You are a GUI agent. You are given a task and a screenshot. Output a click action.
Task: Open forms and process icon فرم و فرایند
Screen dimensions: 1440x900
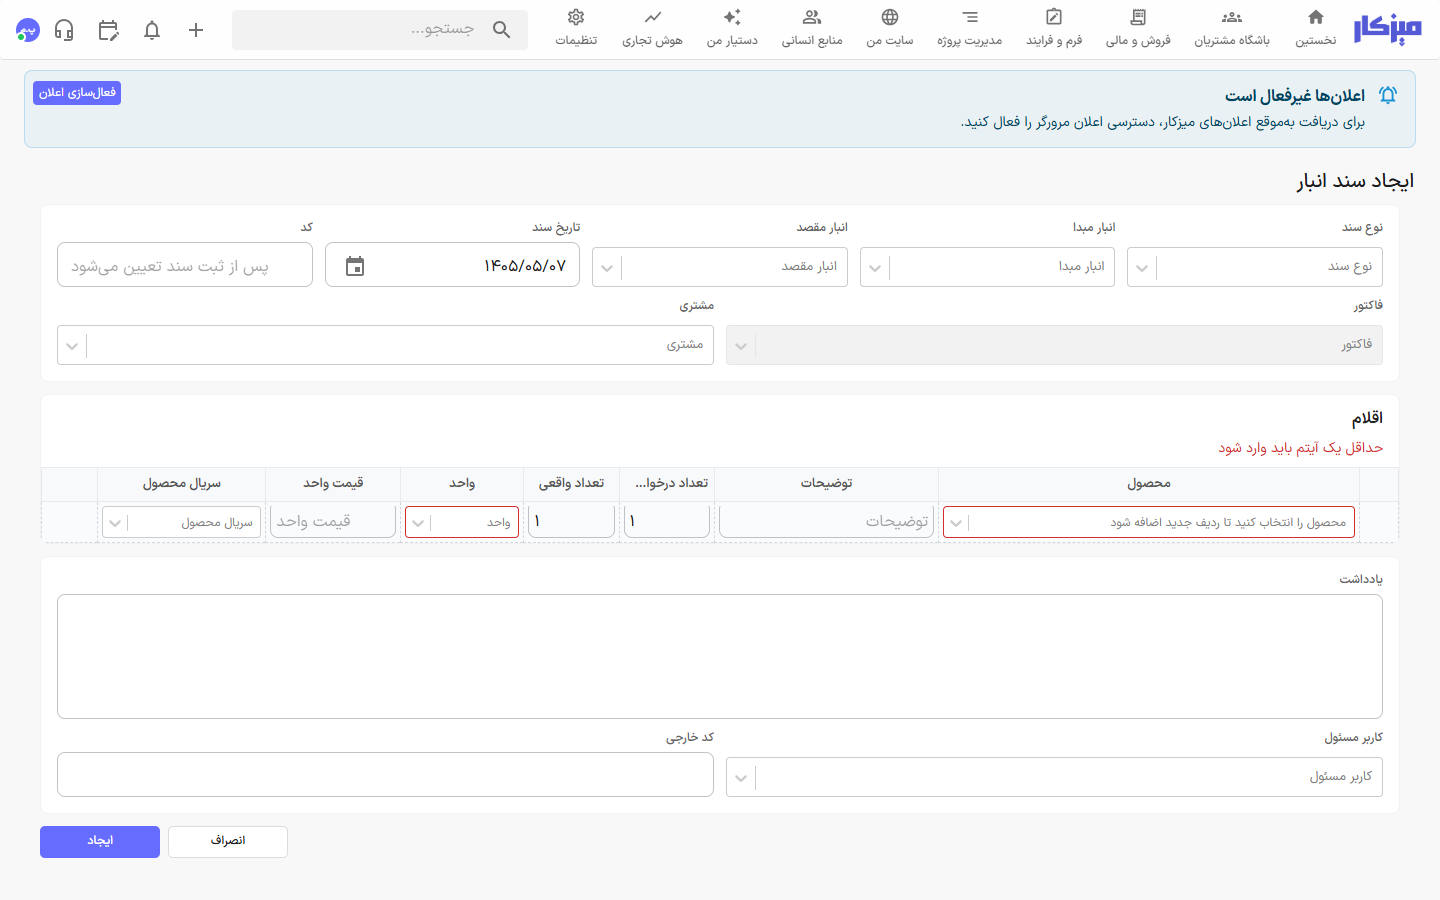pyautogui.click(x=1054, y=17)
